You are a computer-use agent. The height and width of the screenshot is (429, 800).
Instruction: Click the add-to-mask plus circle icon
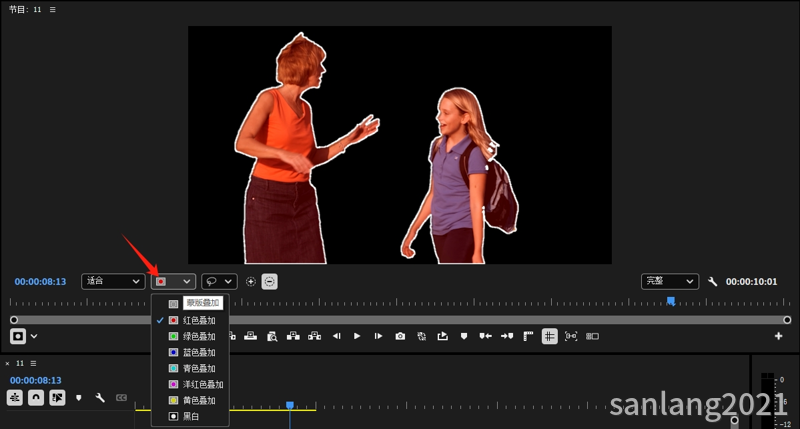(x=251, y=282)
